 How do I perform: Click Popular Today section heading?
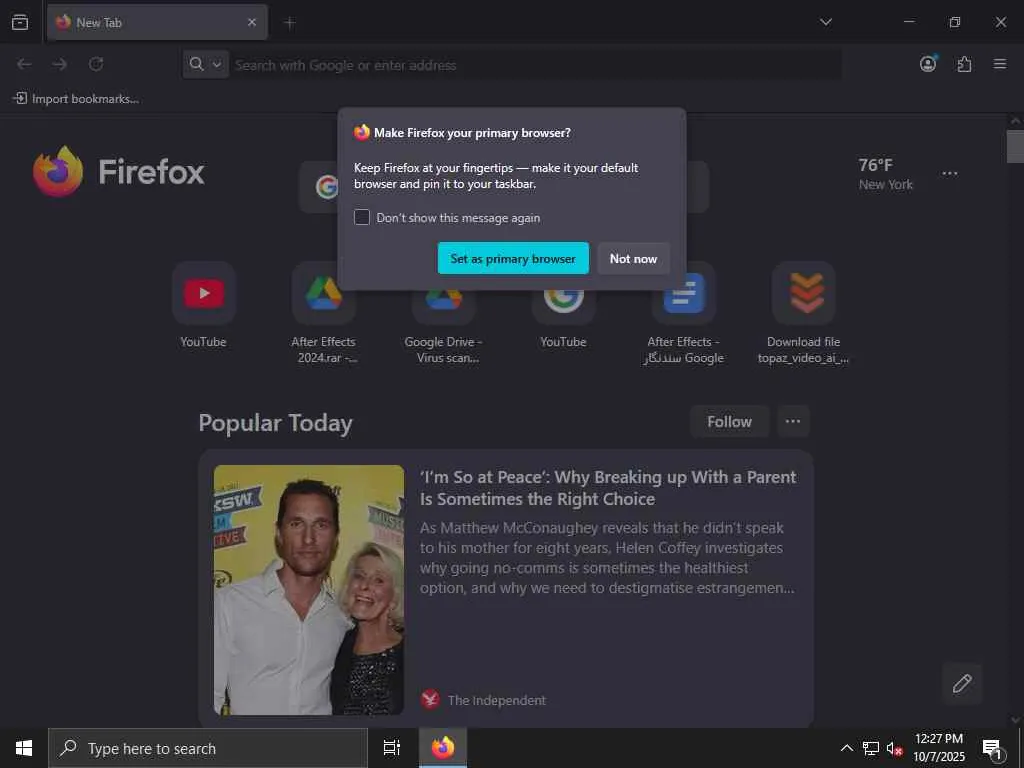pyautogui.click(x=276, y=423)
